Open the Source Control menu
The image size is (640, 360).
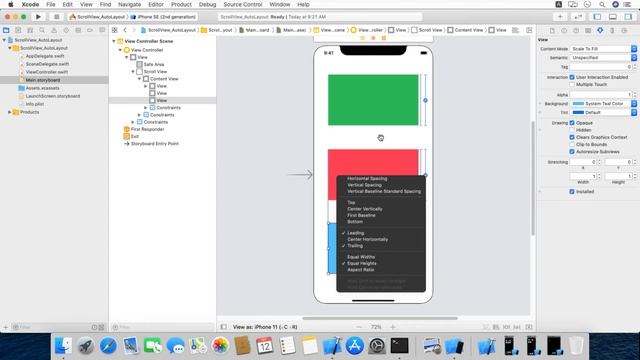tap(243, 4)
